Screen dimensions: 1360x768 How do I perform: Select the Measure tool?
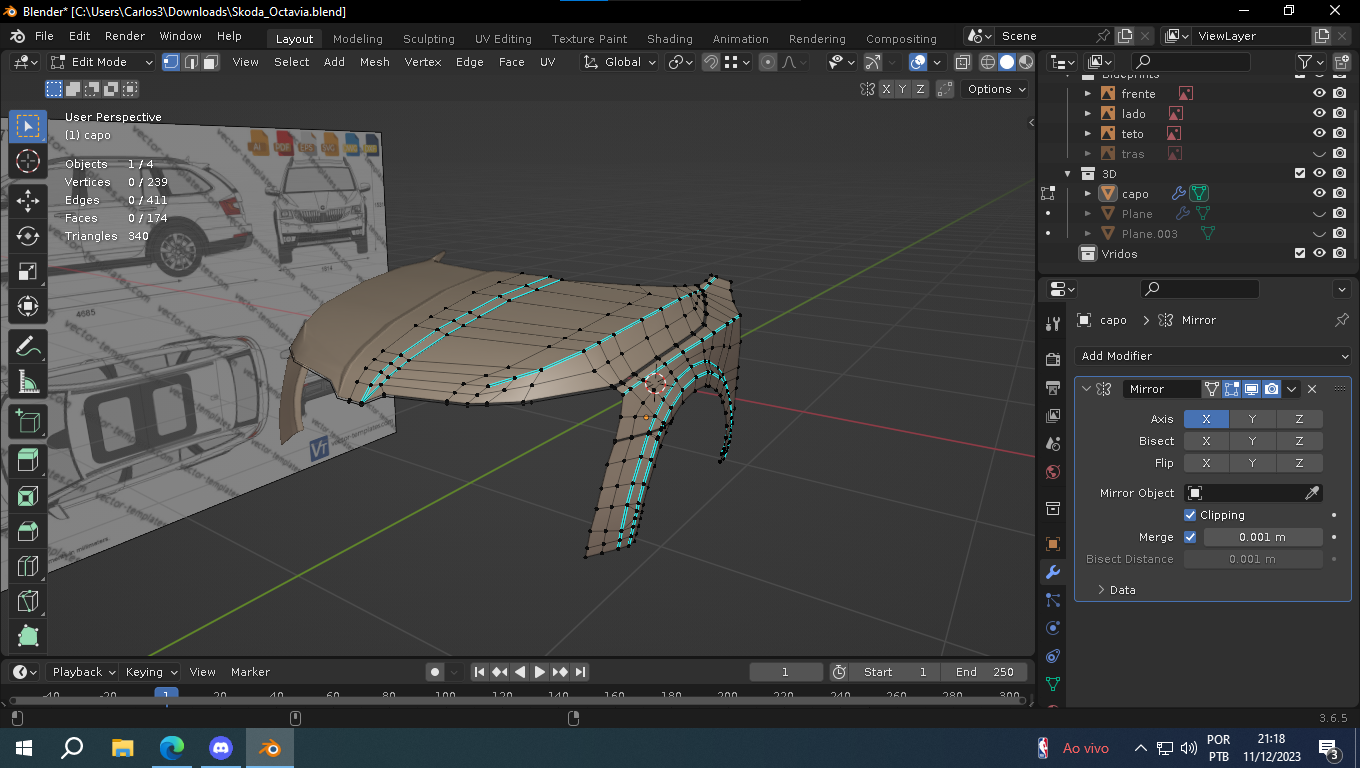coord(28,382)
